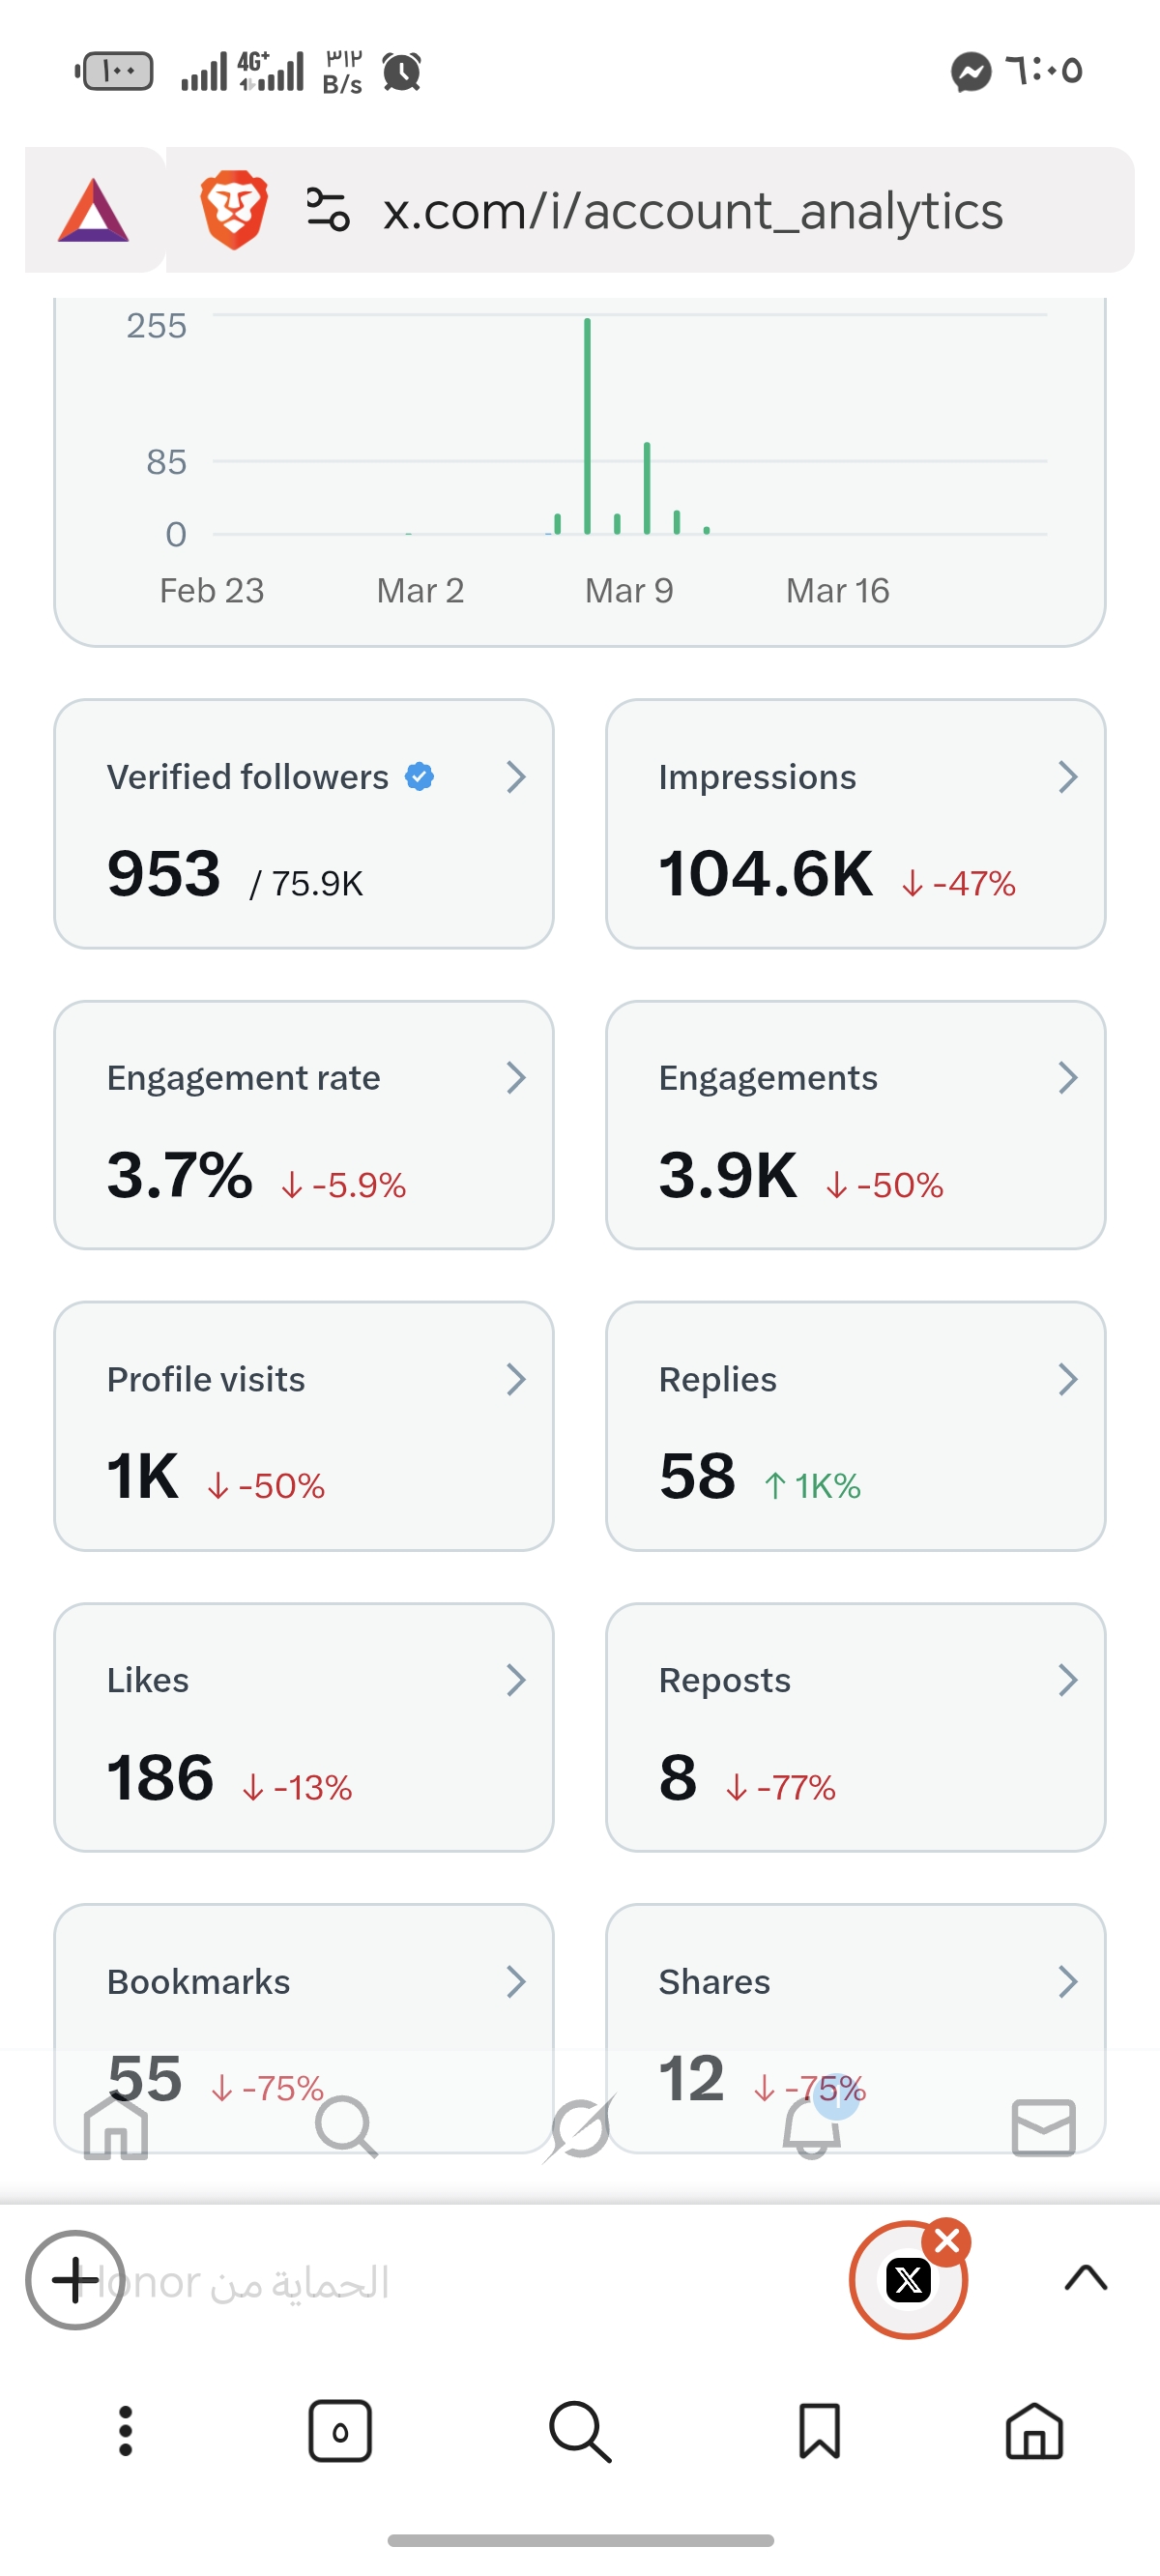
Task: Open the Replies metric card
Action: pyautogui.click(x=855, y=1426)
